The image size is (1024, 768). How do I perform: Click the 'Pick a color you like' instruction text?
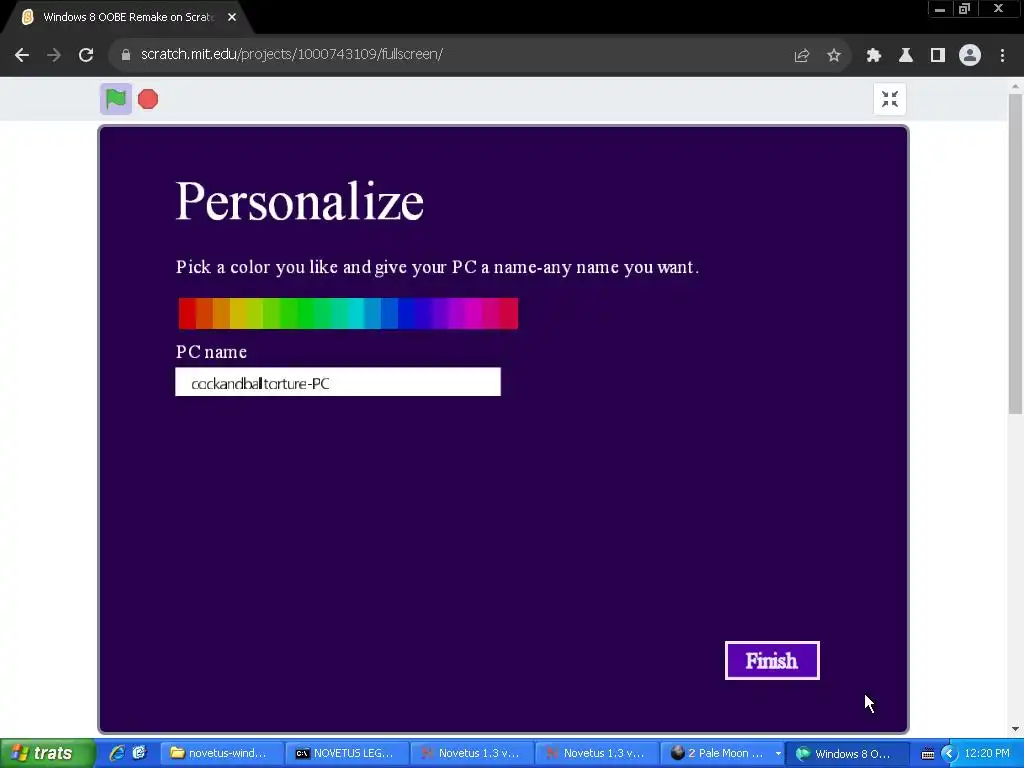click(437, 267)
